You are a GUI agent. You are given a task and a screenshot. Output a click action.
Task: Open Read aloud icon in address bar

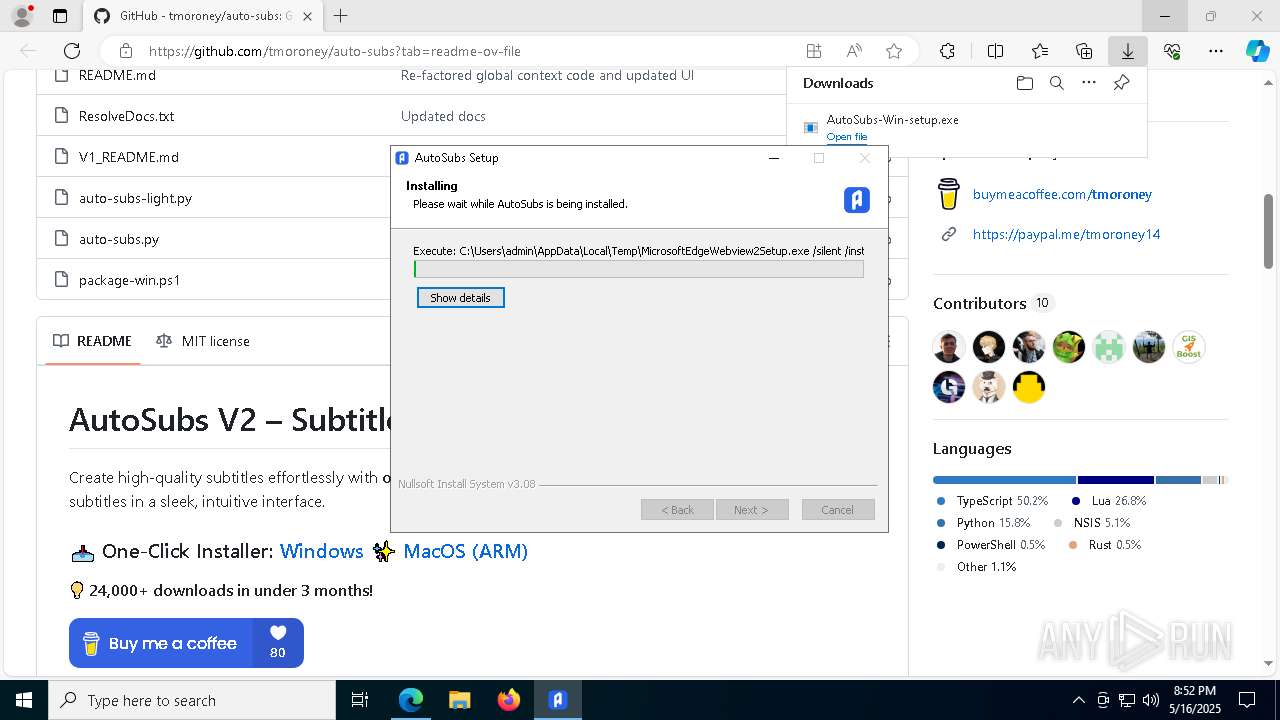[854, 51]
